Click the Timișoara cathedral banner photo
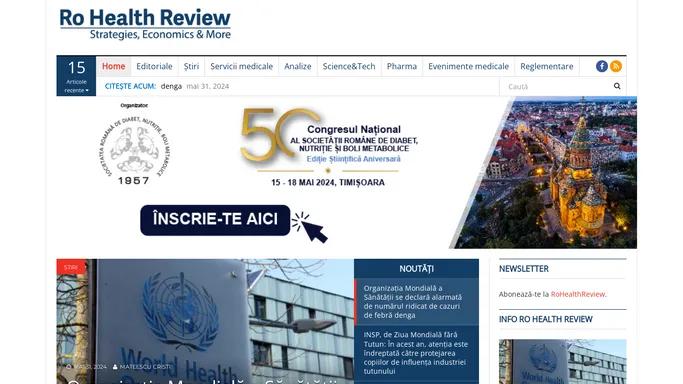Viewport: 683px width, 384px height. [547, 172]
